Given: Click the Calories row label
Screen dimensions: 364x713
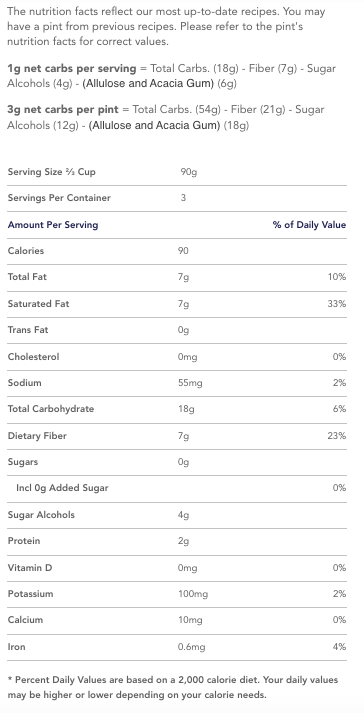Looking at the screenshot, I should point(26,251).
